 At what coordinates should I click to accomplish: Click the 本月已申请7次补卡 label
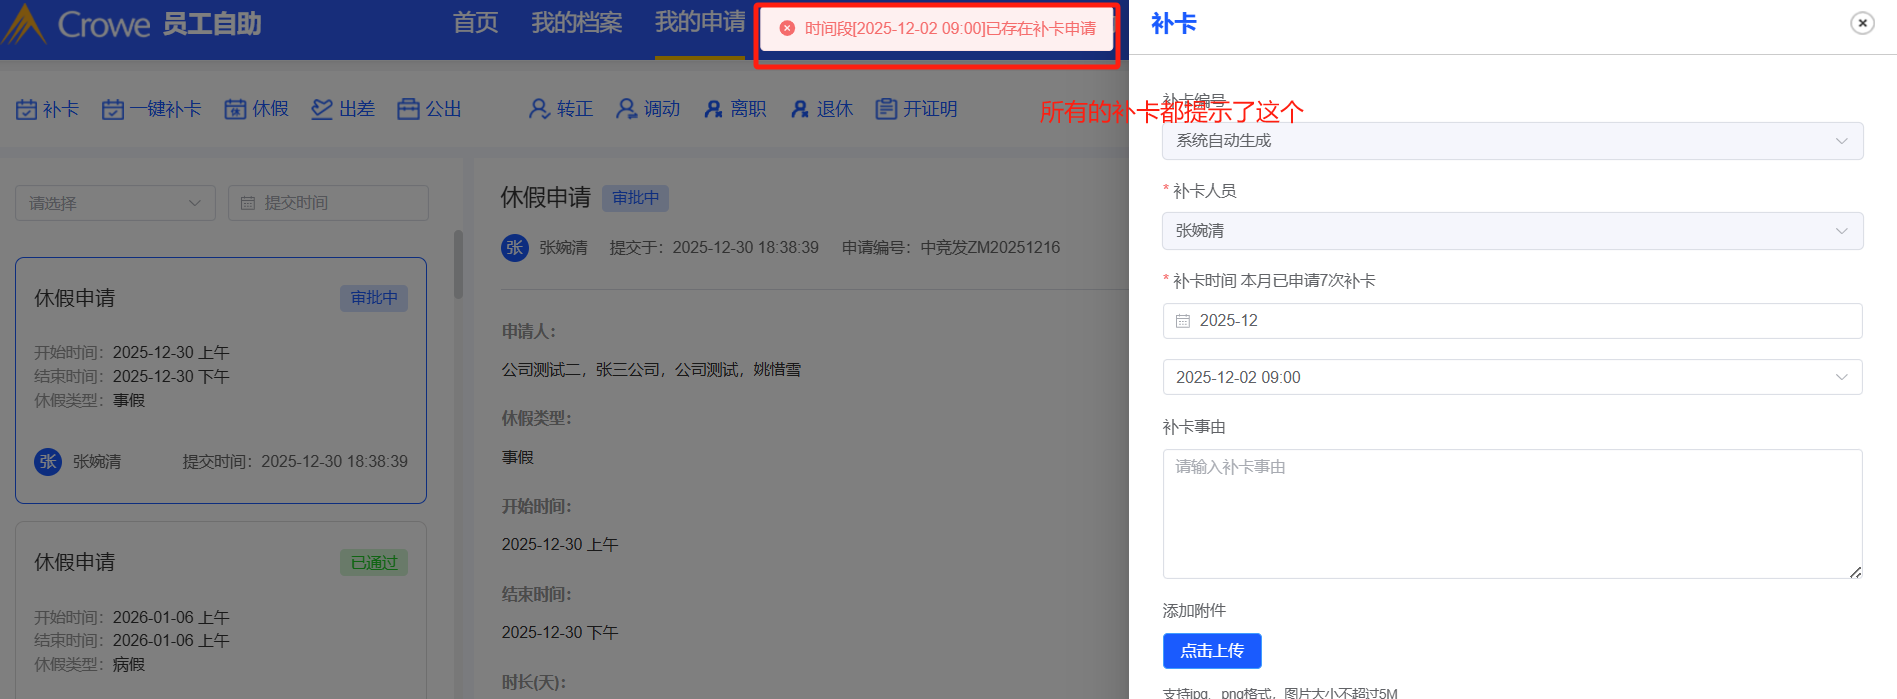(1308, 281)
